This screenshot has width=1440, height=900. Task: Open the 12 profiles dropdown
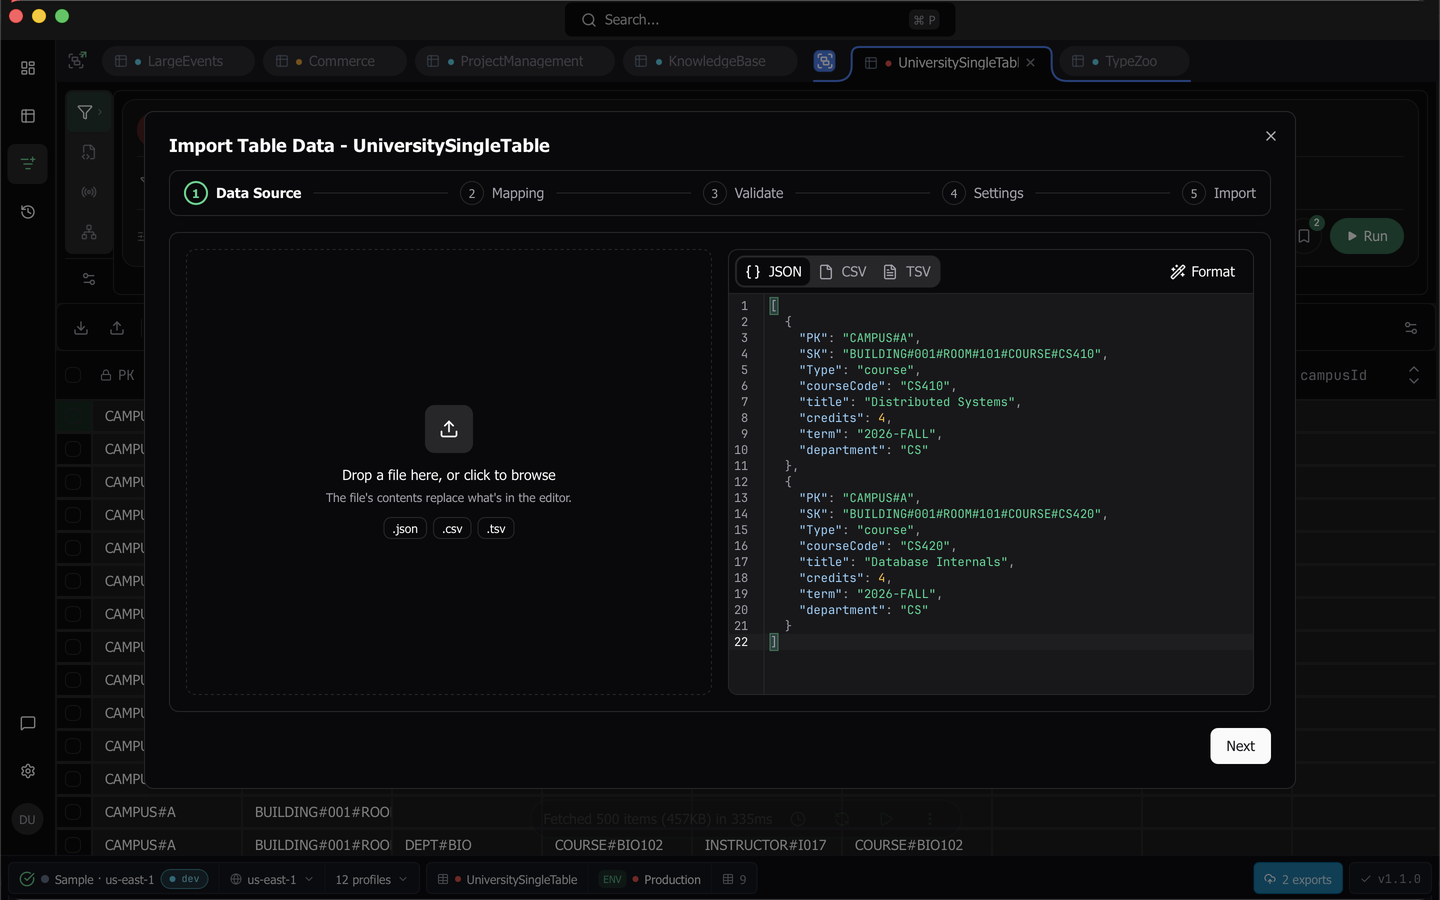(371, 879)
